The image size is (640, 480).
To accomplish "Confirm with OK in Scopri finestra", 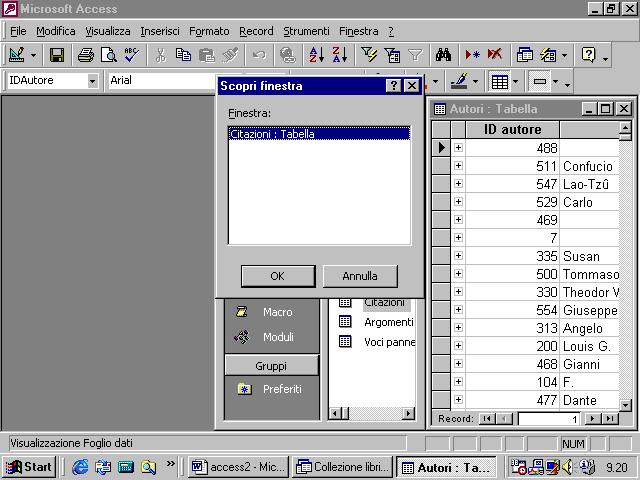I will pos(278,276).
